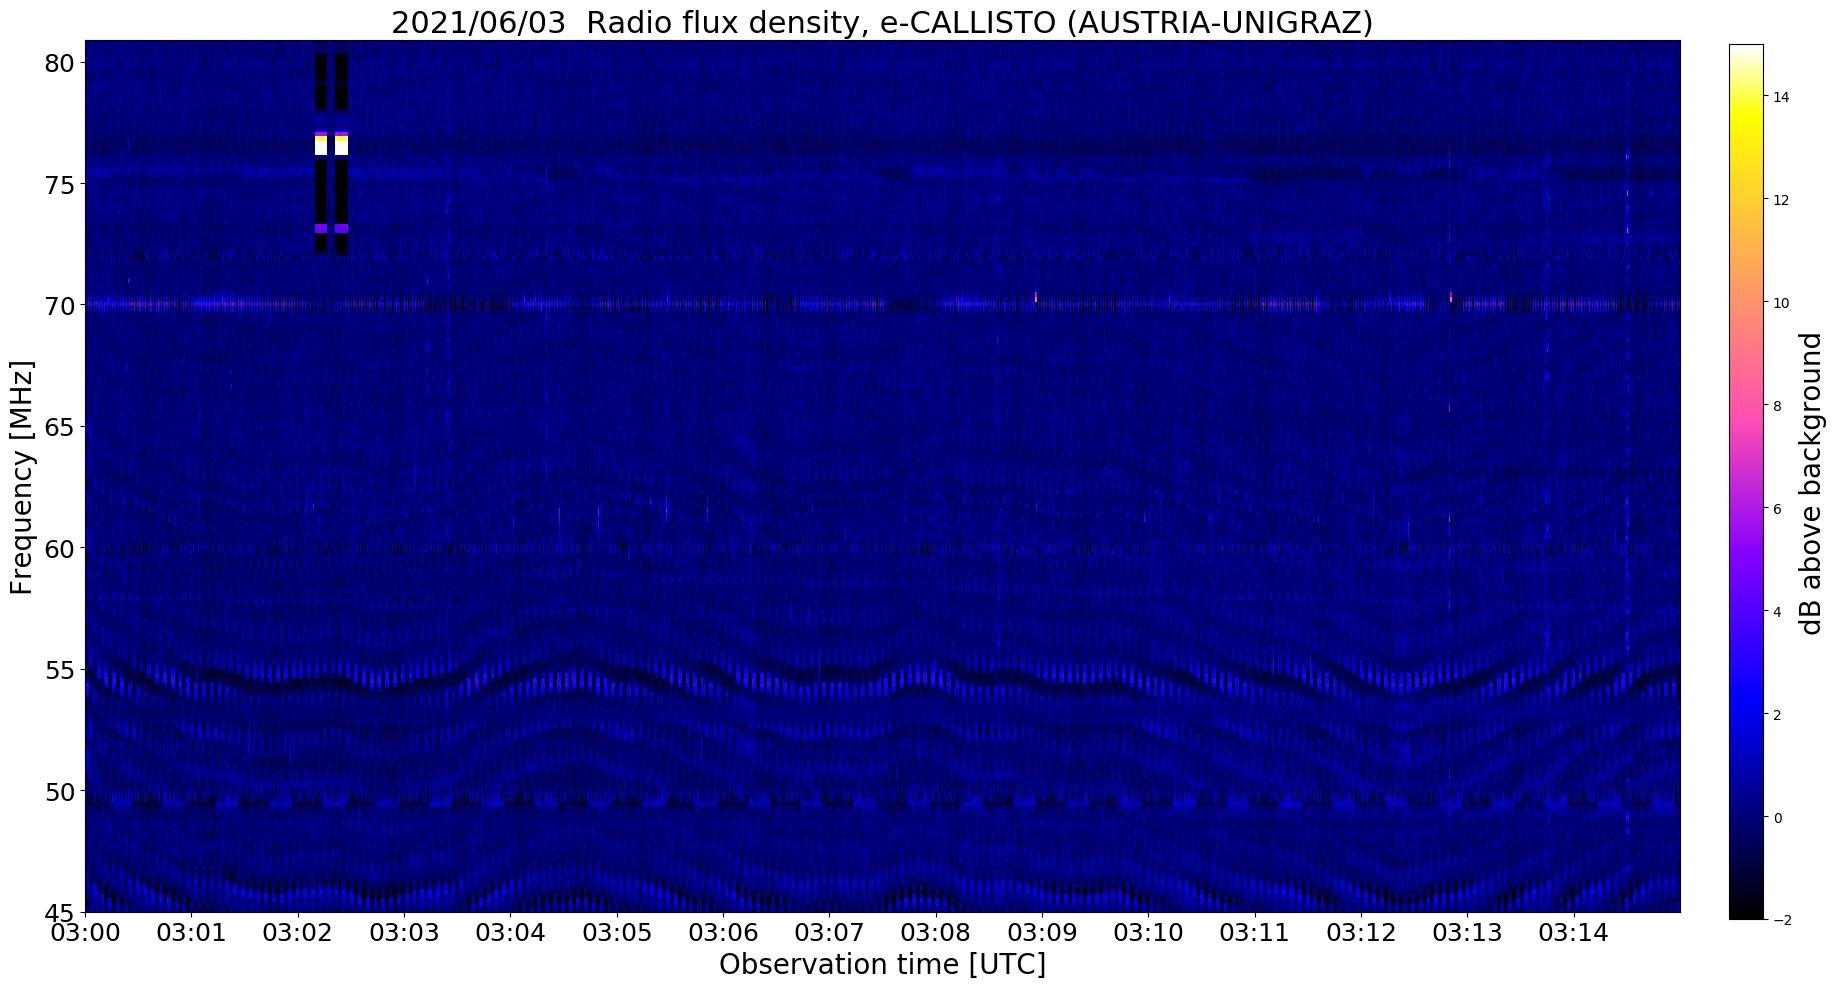Click the colorbar tick value 8

1777,406
